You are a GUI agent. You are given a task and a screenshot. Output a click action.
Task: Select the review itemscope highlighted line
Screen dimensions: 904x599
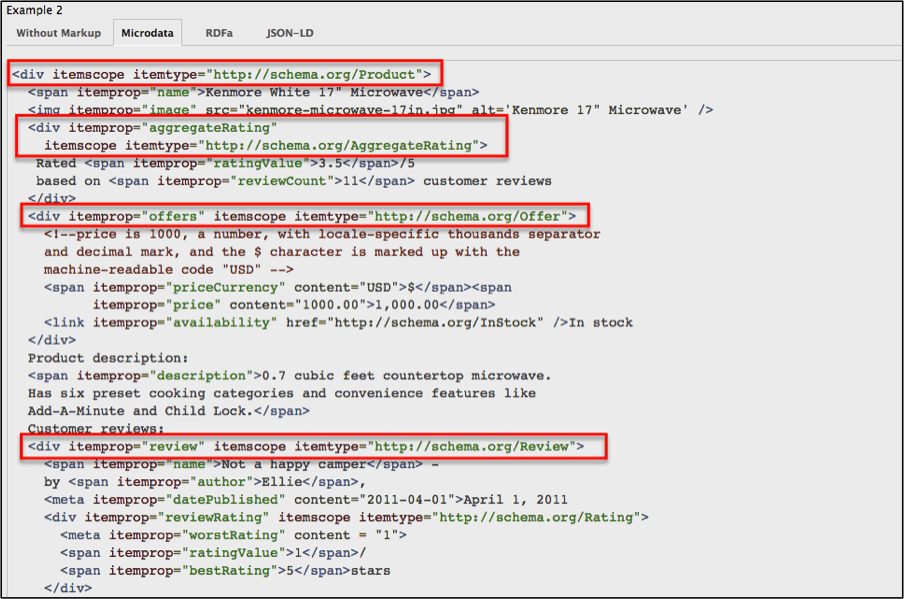click(305, 446)
